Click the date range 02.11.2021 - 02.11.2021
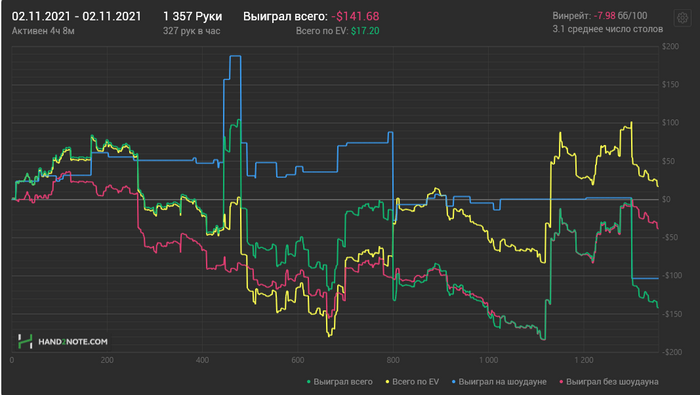This screenshot has height=395, width=700. pos(76,17)
